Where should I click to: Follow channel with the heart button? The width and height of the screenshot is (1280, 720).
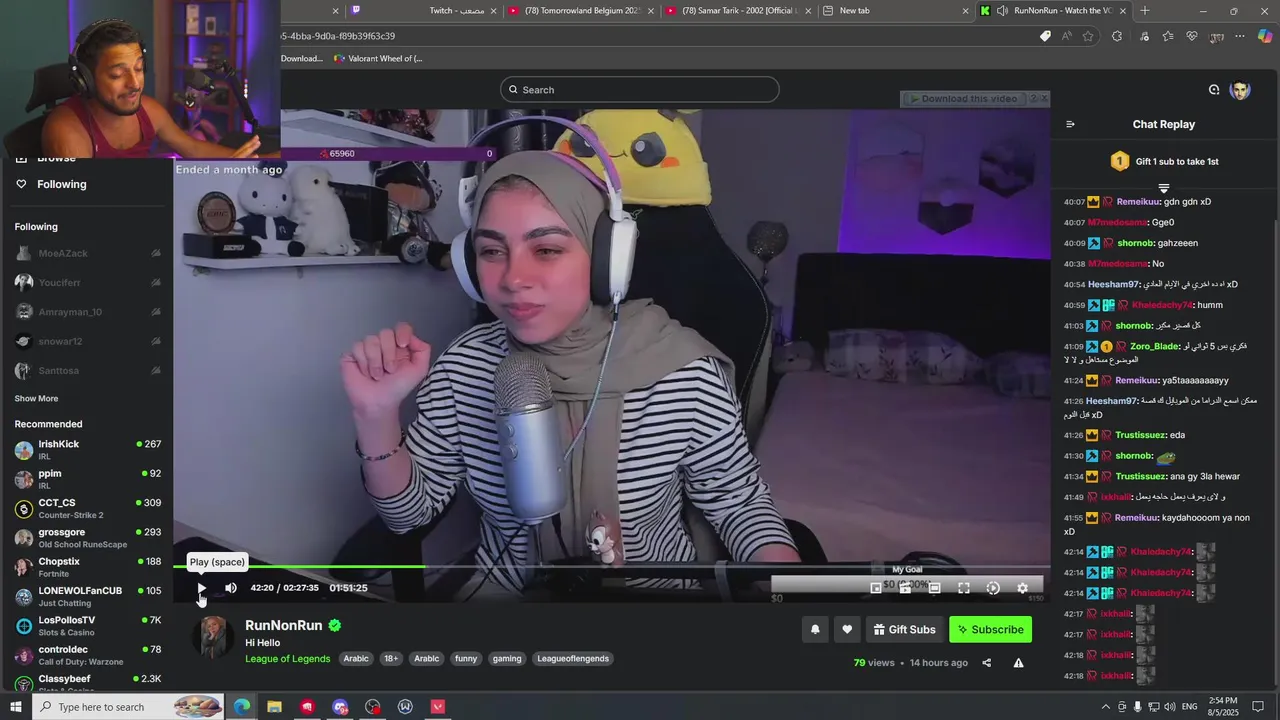(x=847, y=629)
